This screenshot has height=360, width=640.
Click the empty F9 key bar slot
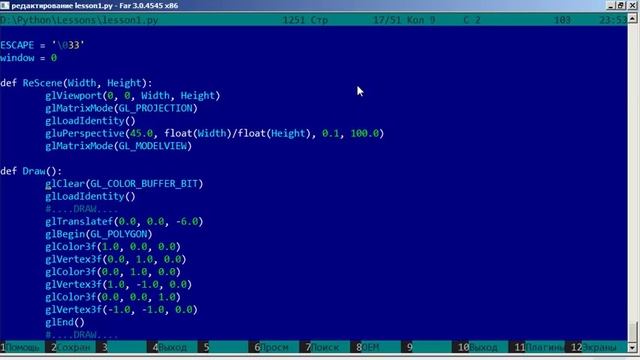pyautogui.click(x=426, y=347)
